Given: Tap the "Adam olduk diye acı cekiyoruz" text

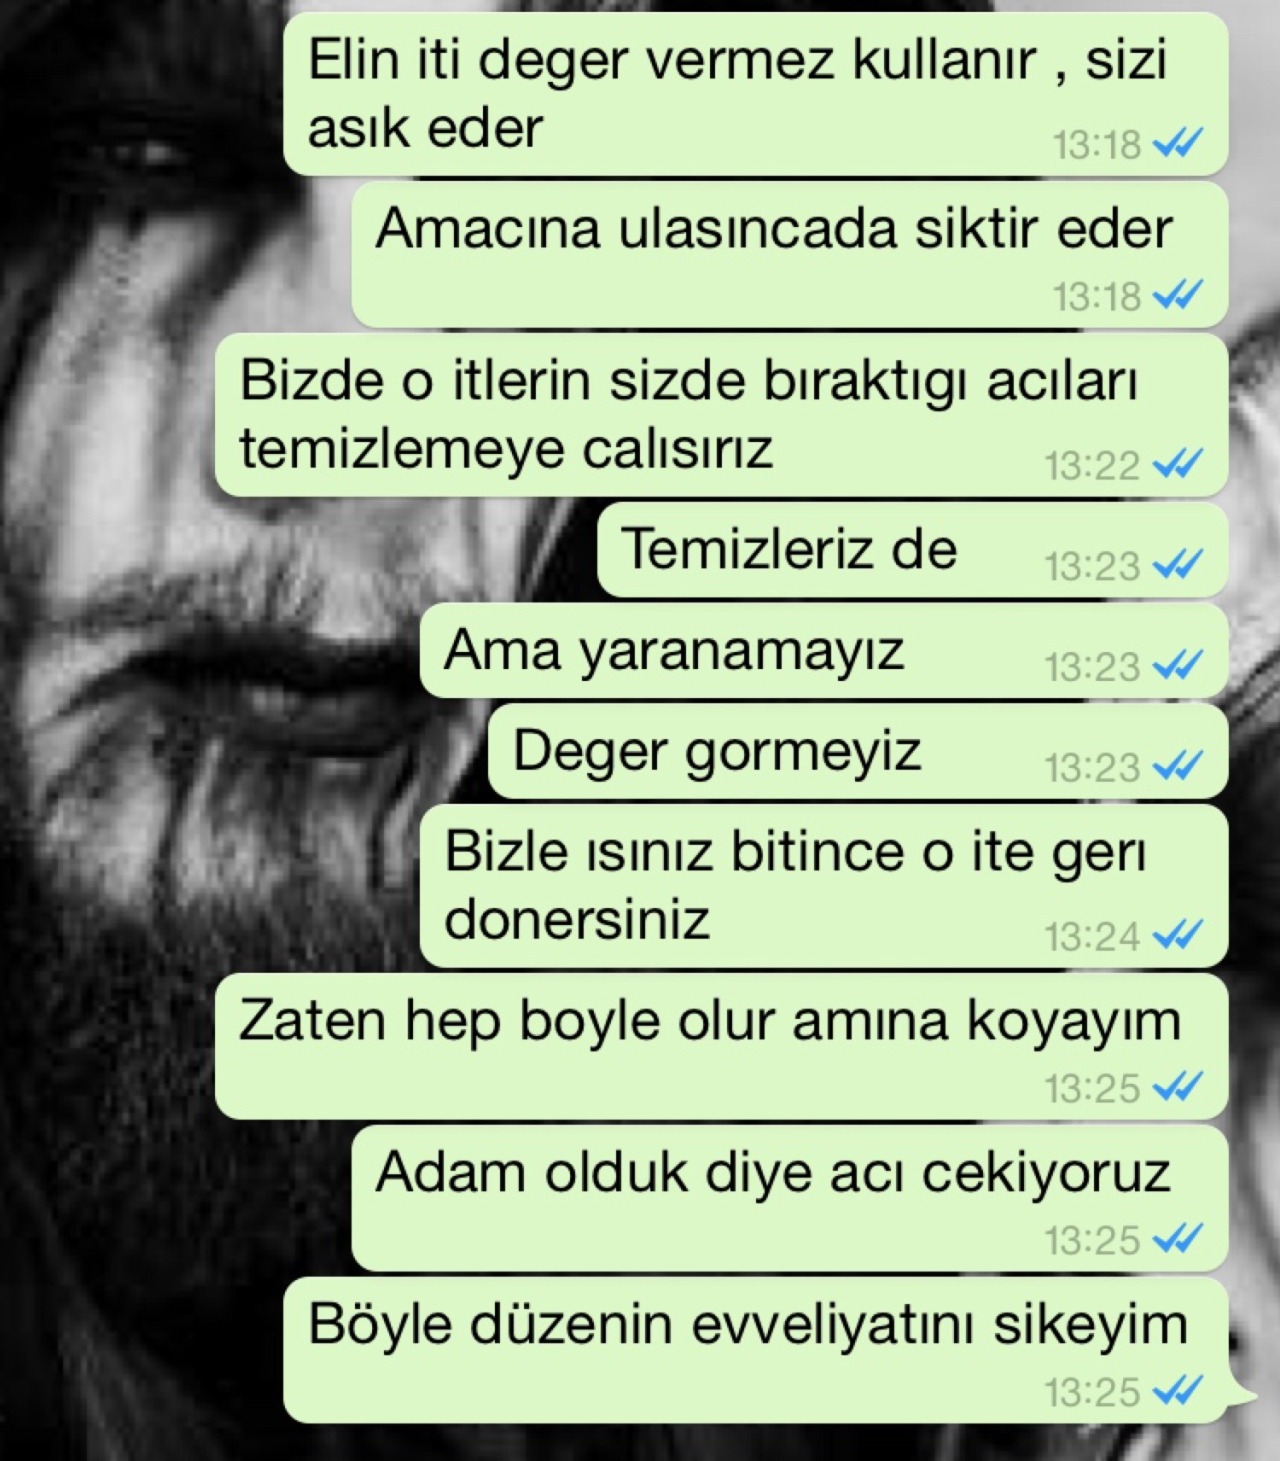Looking at the screenshot, I should 773,1172.
